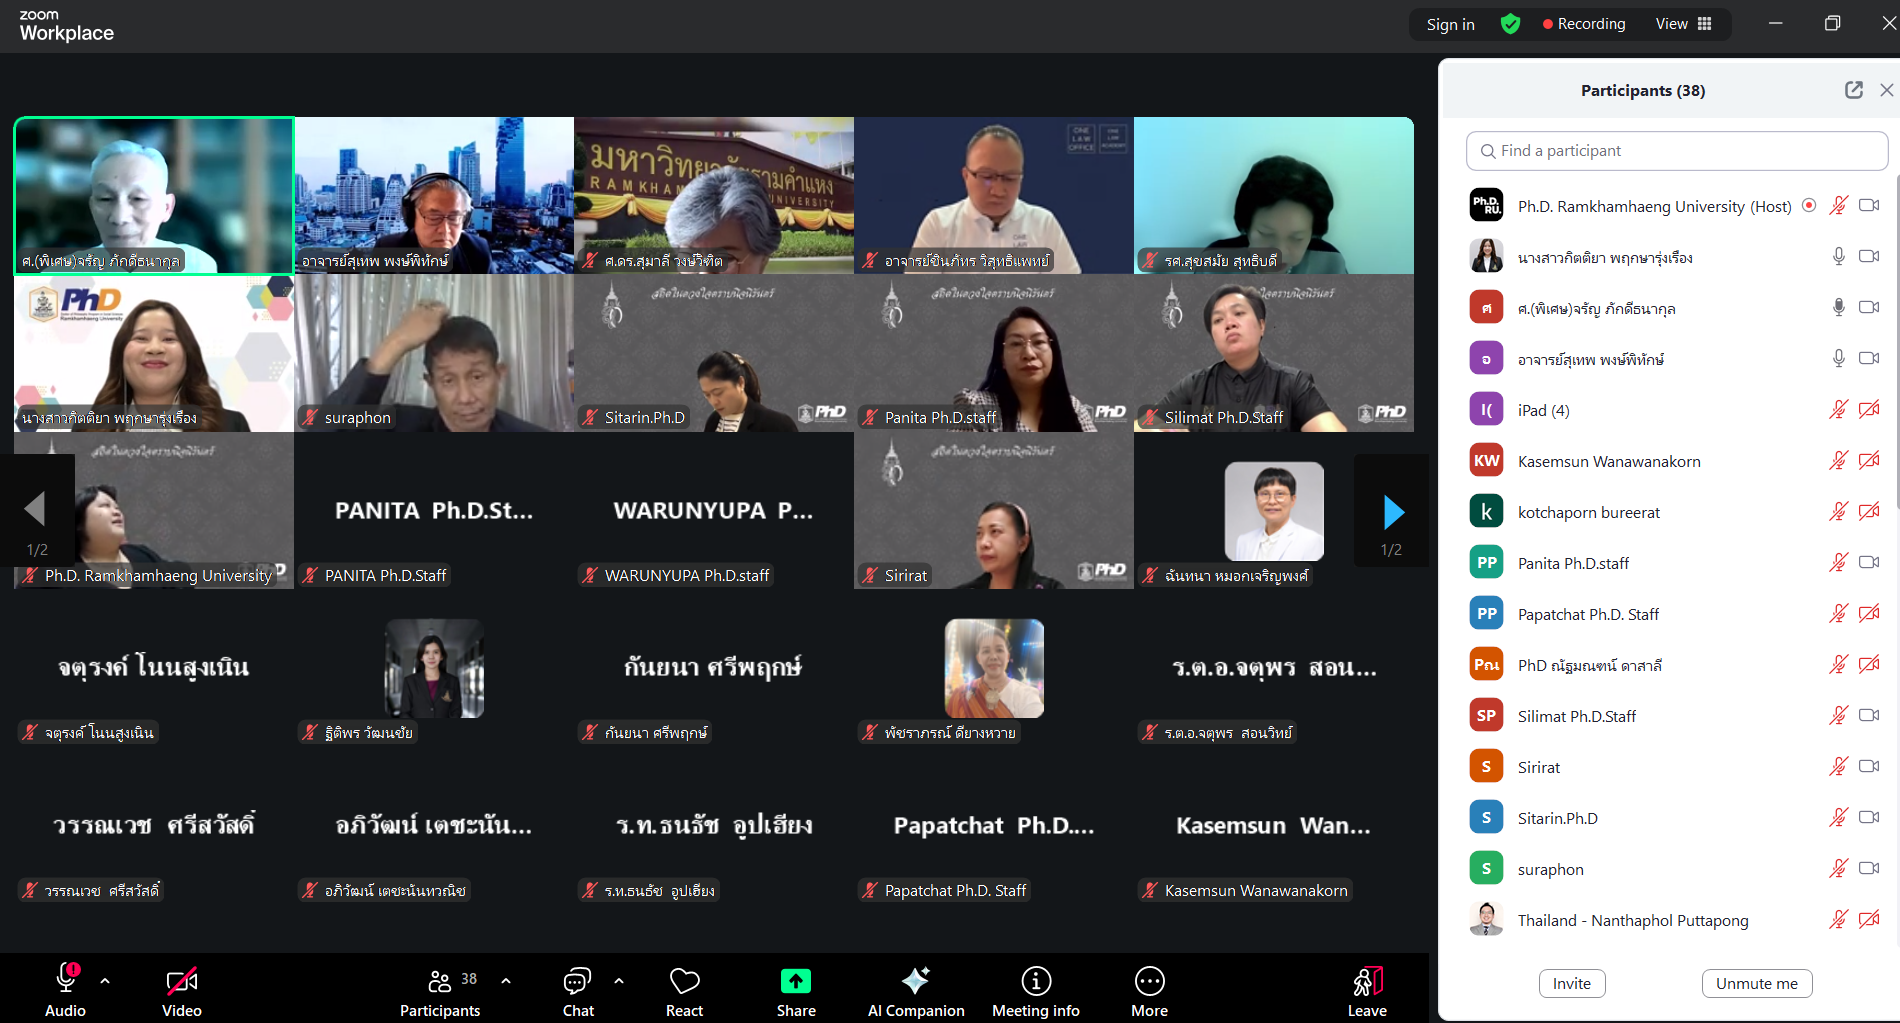Viewport: 1900px width, 1023px height.
Task: Toggle microphone with Audio button
Action: click(66, 991)
